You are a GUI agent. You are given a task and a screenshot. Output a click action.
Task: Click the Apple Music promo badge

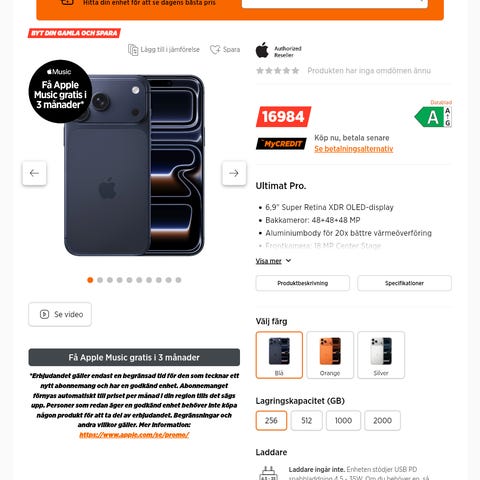tap(60, 91)
